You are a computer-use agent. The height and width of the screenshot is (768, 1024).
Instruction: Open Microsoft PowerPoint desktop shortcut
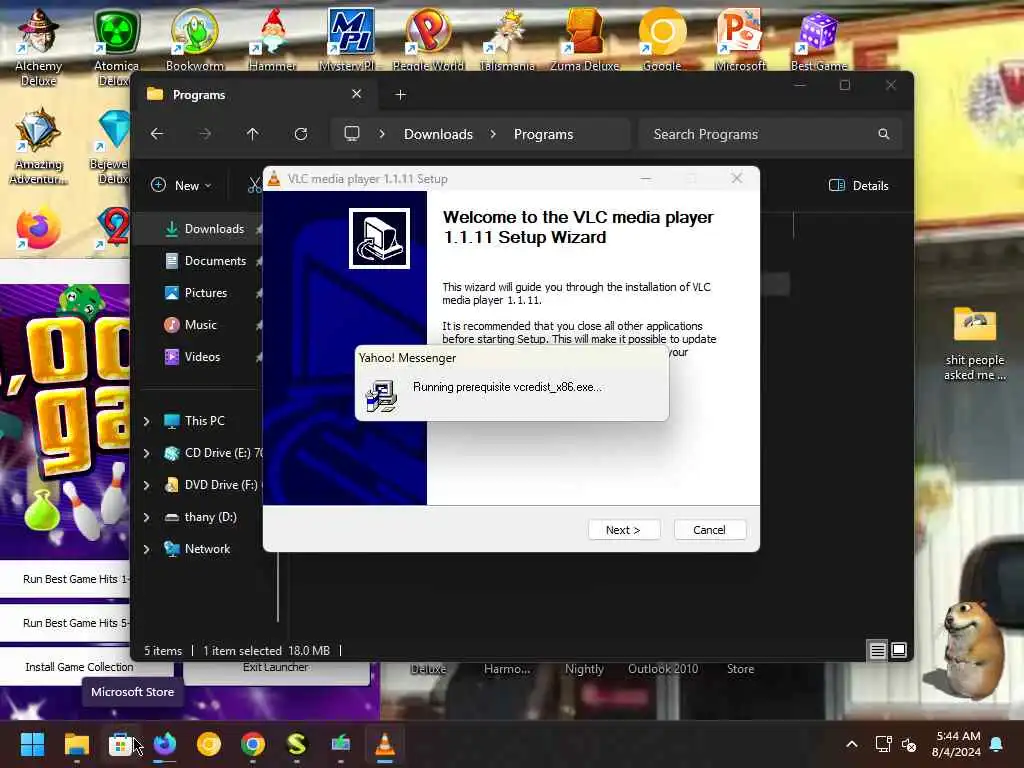tap(740, 39)
